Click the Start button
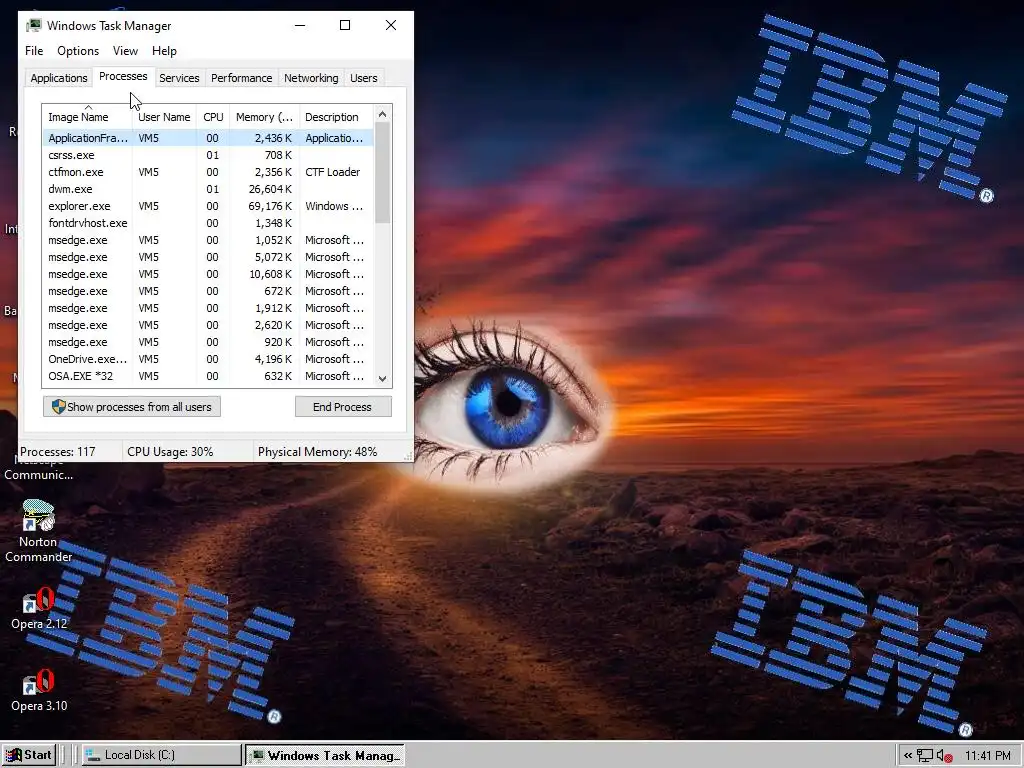1024x768 pixels. pyautogui.click(x=29, y=755)
